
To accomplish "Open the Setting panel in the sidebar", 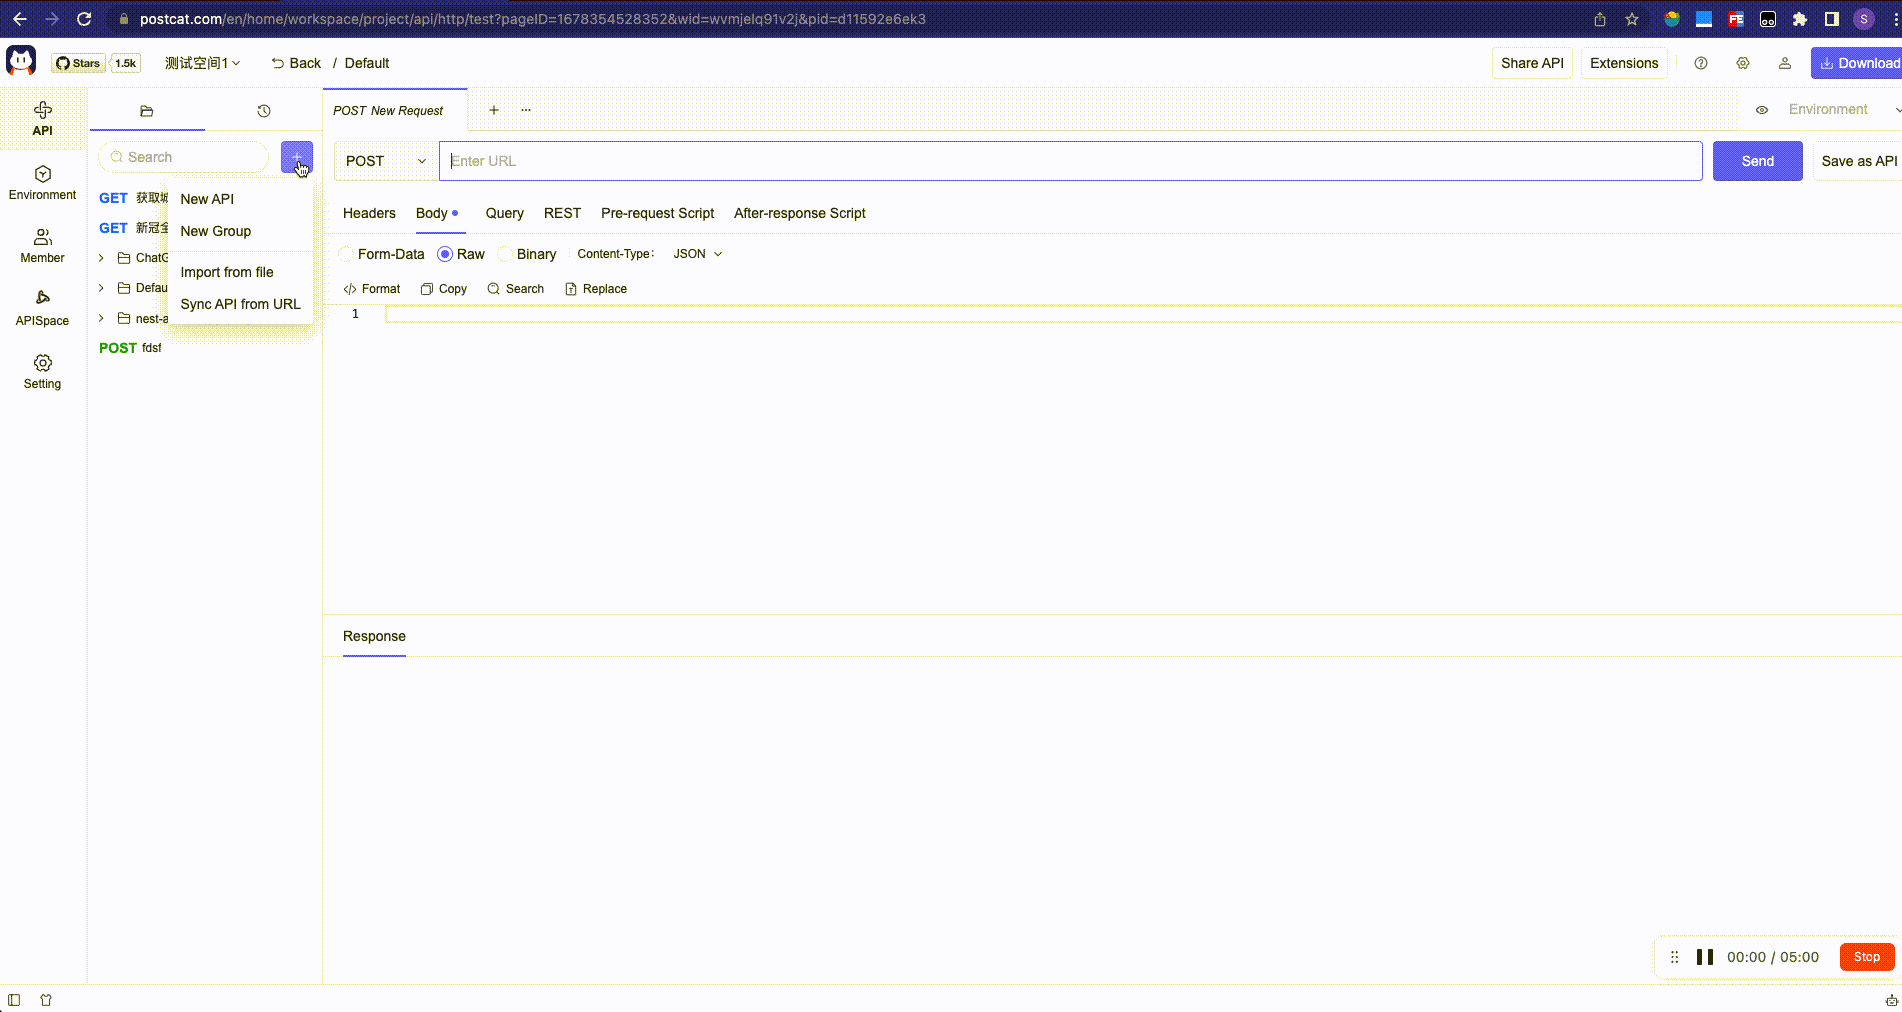I will 42,371.
